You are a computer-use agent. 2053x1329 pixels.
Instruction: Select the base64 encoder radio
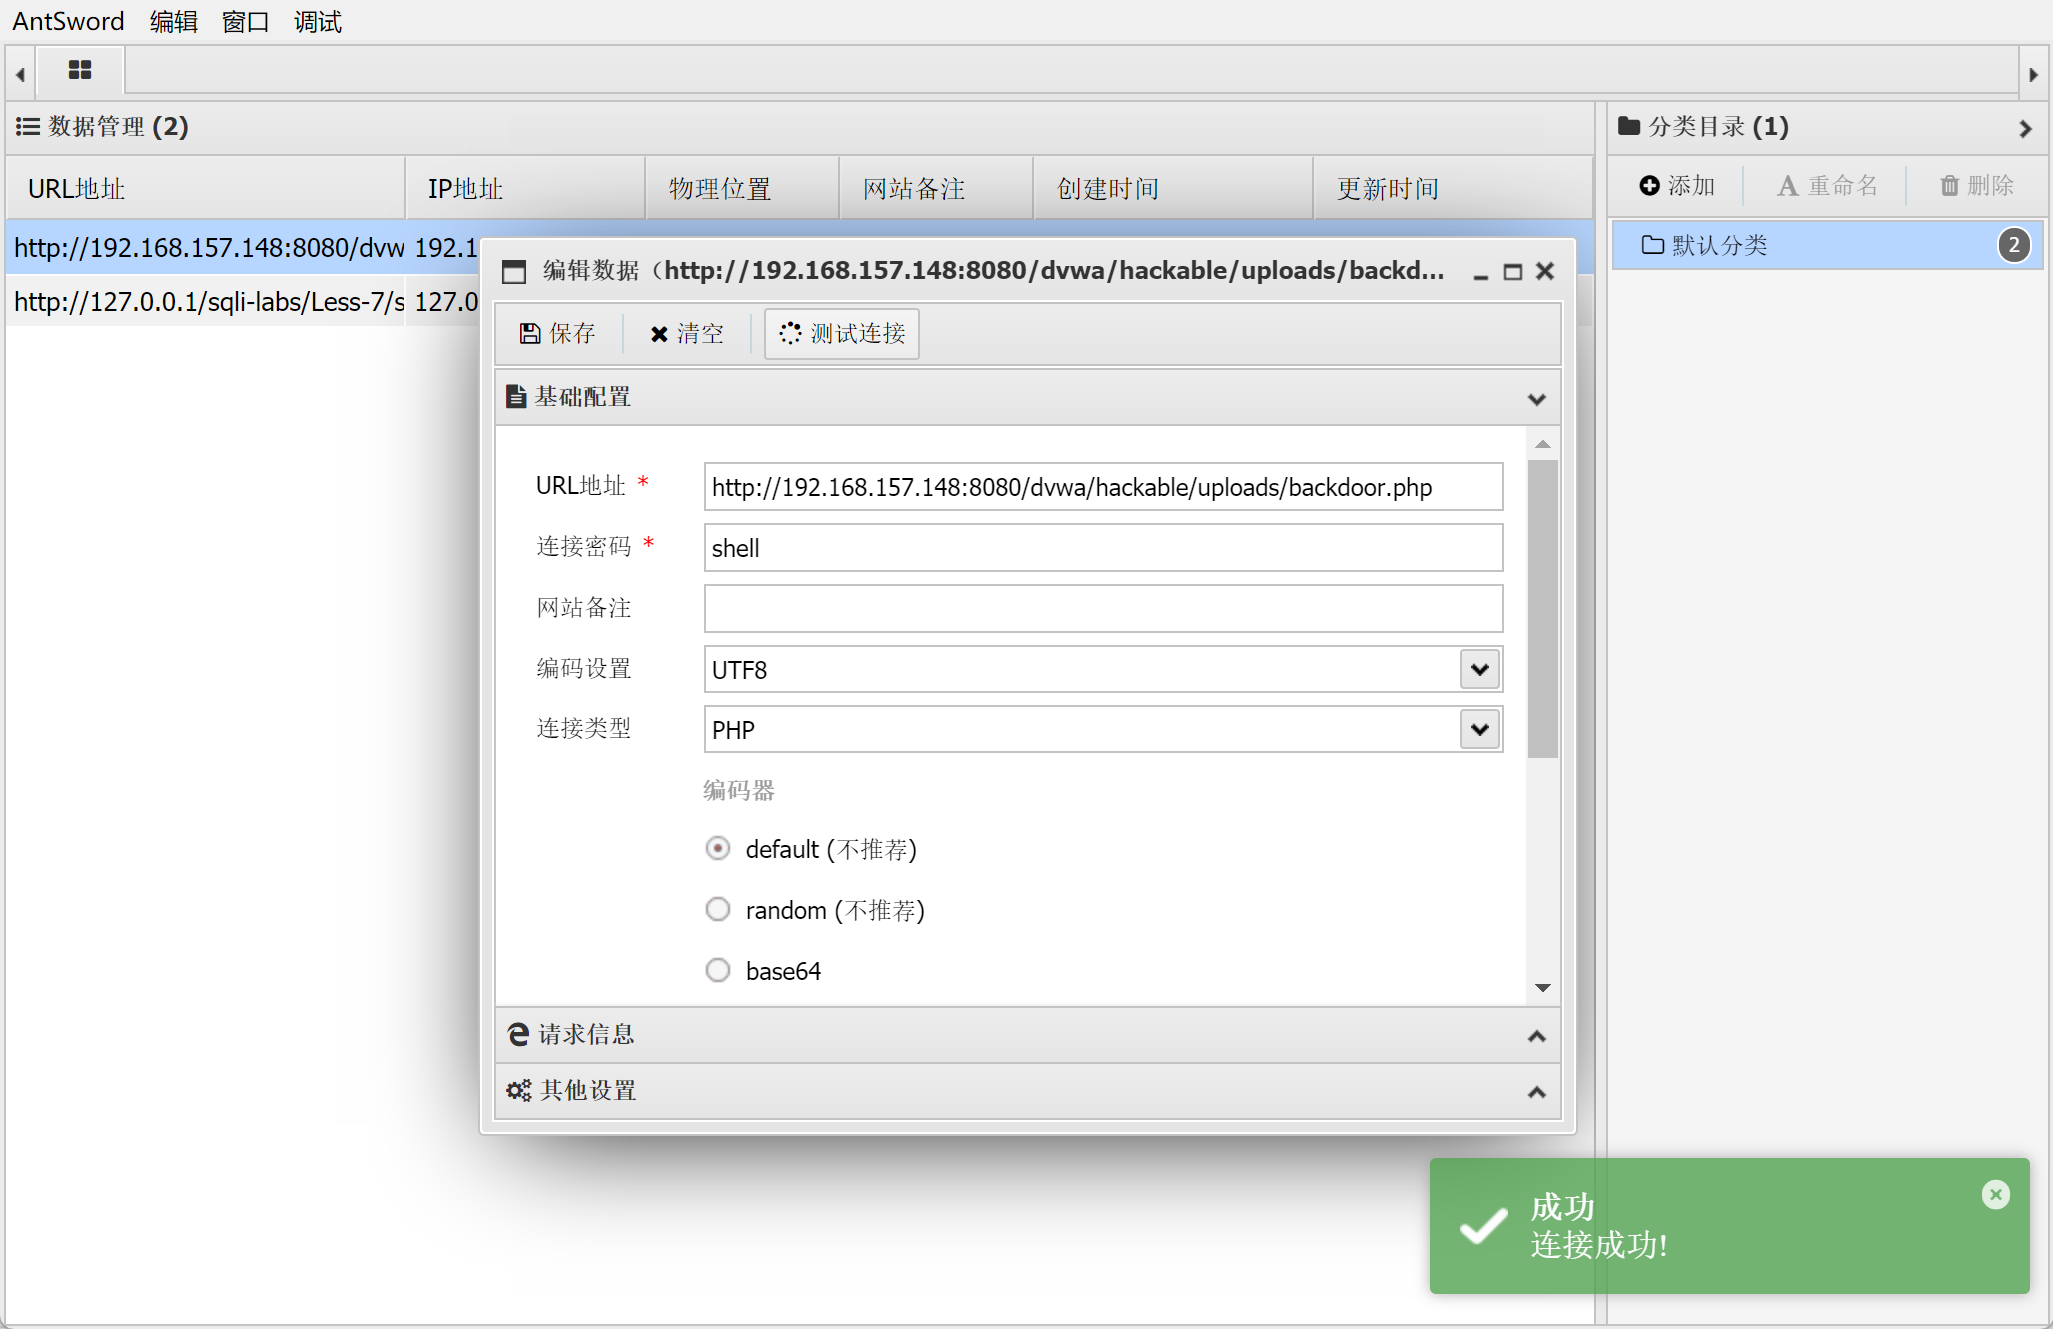coord(718,970)
